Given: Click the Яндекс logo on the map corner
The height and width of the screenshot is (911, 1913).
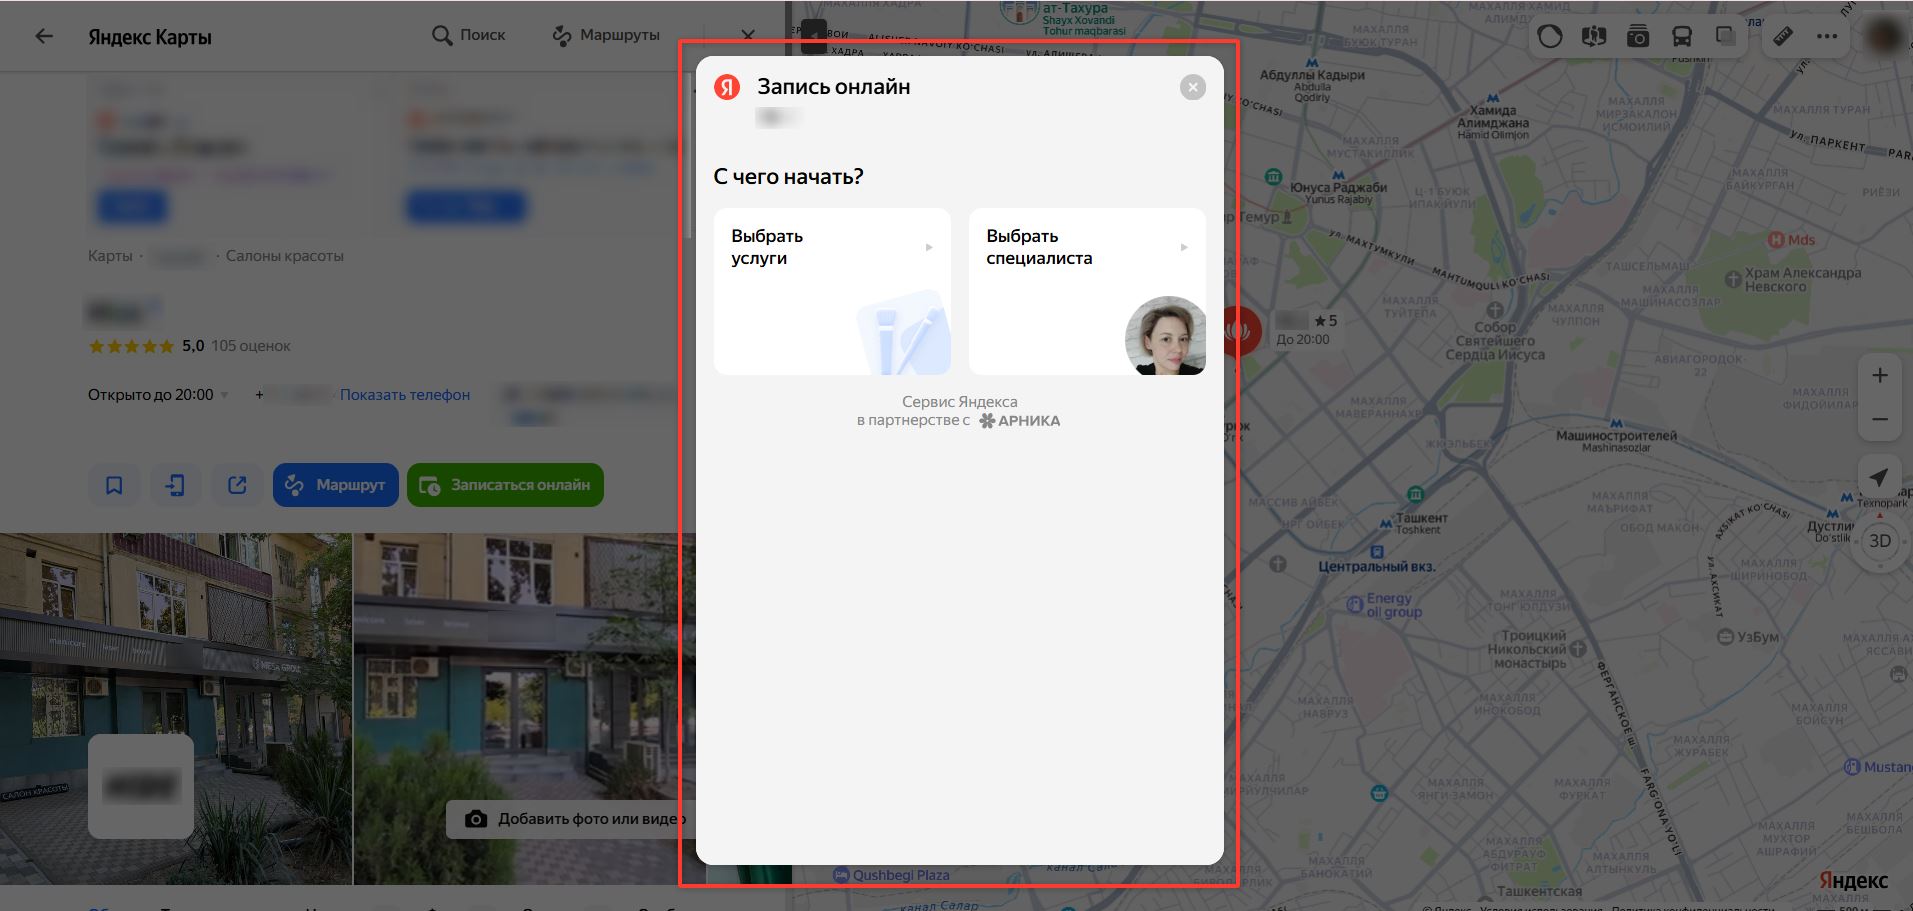Looking at the screenshot, I should (1853, 880).
